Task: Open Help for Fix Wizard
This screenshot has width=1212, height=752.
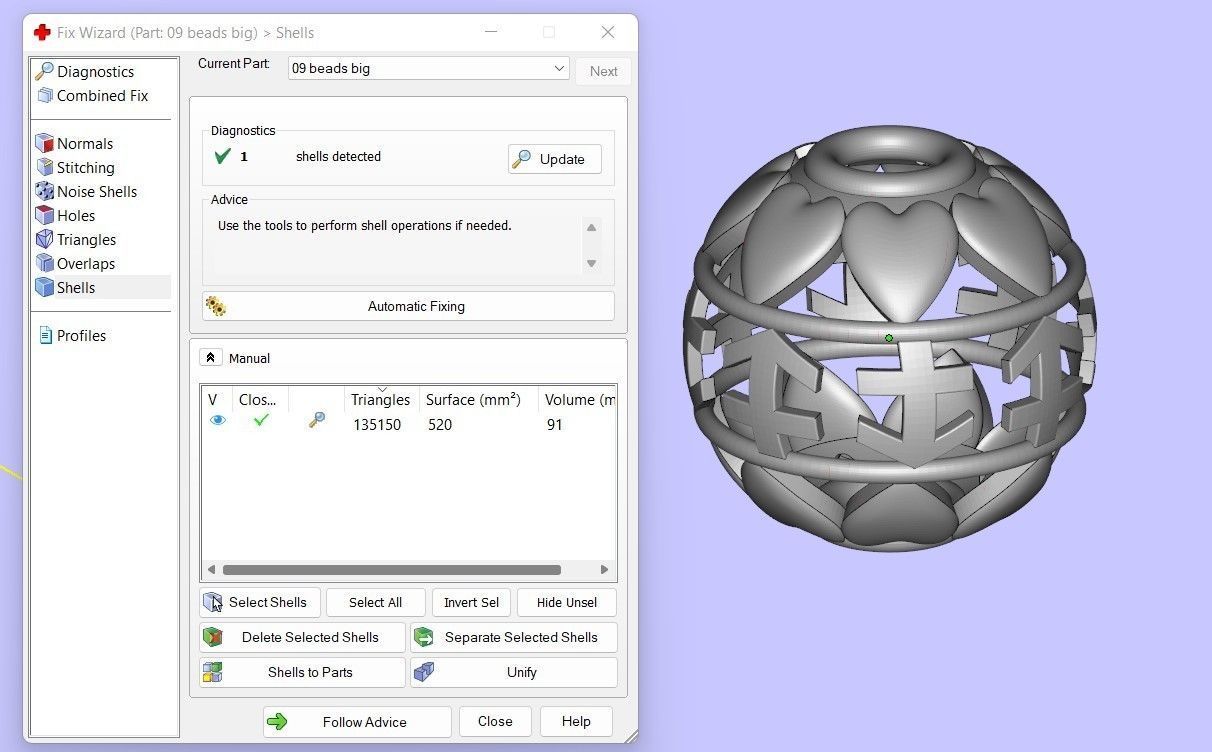Action: pos(576,722)
